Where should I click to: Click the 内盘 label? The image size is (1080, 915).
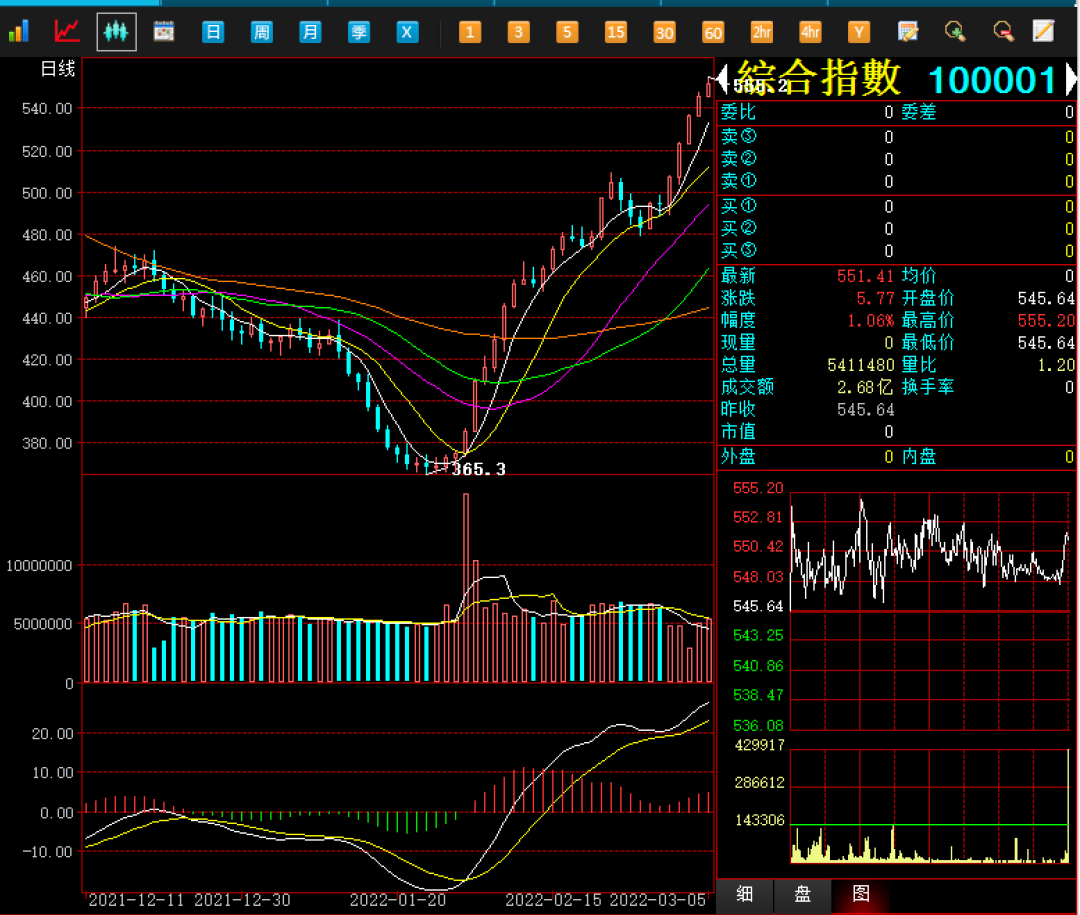tap(919, 456)
